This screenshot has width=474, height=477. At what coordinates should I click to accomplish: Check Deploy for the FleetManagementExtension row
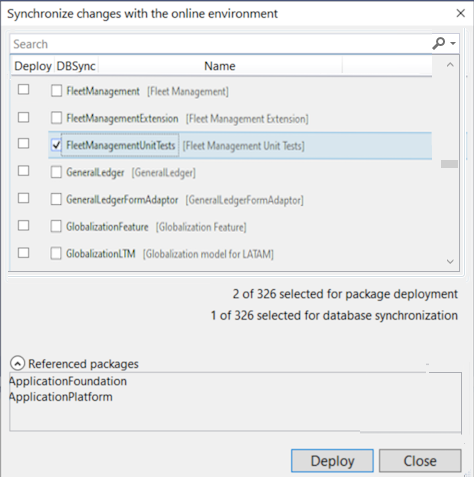[x=23, y=117]
